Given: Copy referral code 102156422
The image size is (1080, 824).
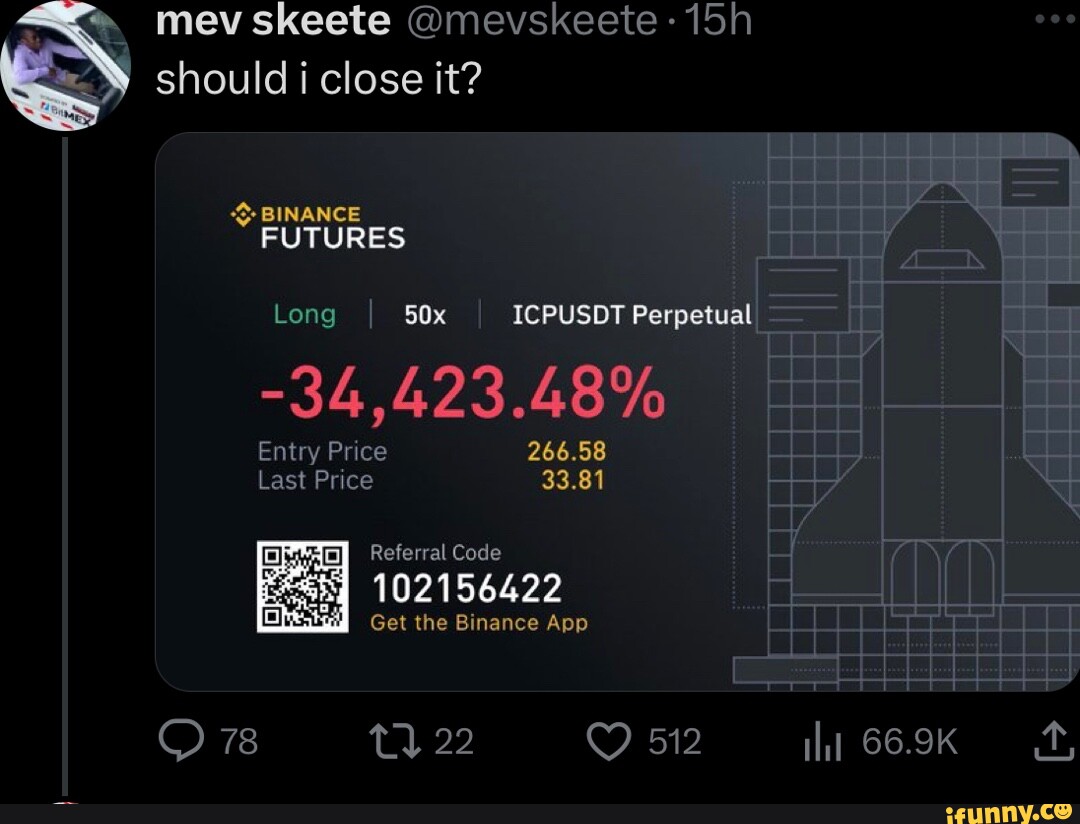Looking at the screenshot, I should (x=469, y=588).
